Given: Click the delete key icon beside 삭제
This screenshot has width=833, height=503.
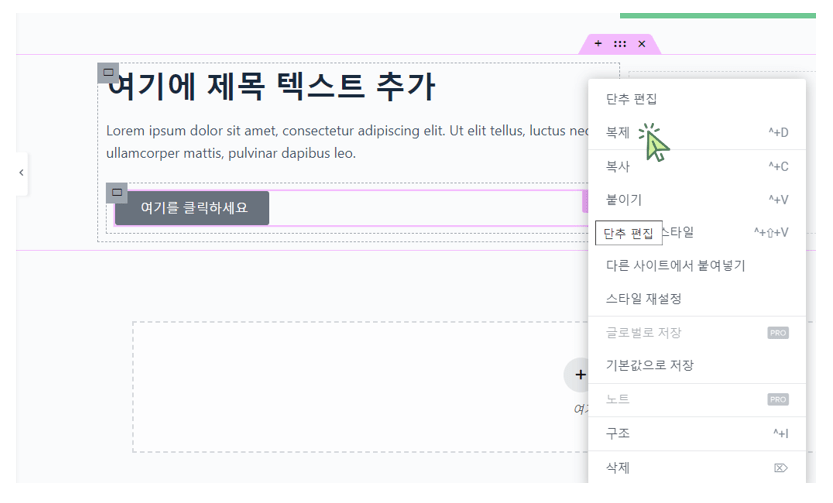Looking at the screenshot, I should click(x=780, y=468).
